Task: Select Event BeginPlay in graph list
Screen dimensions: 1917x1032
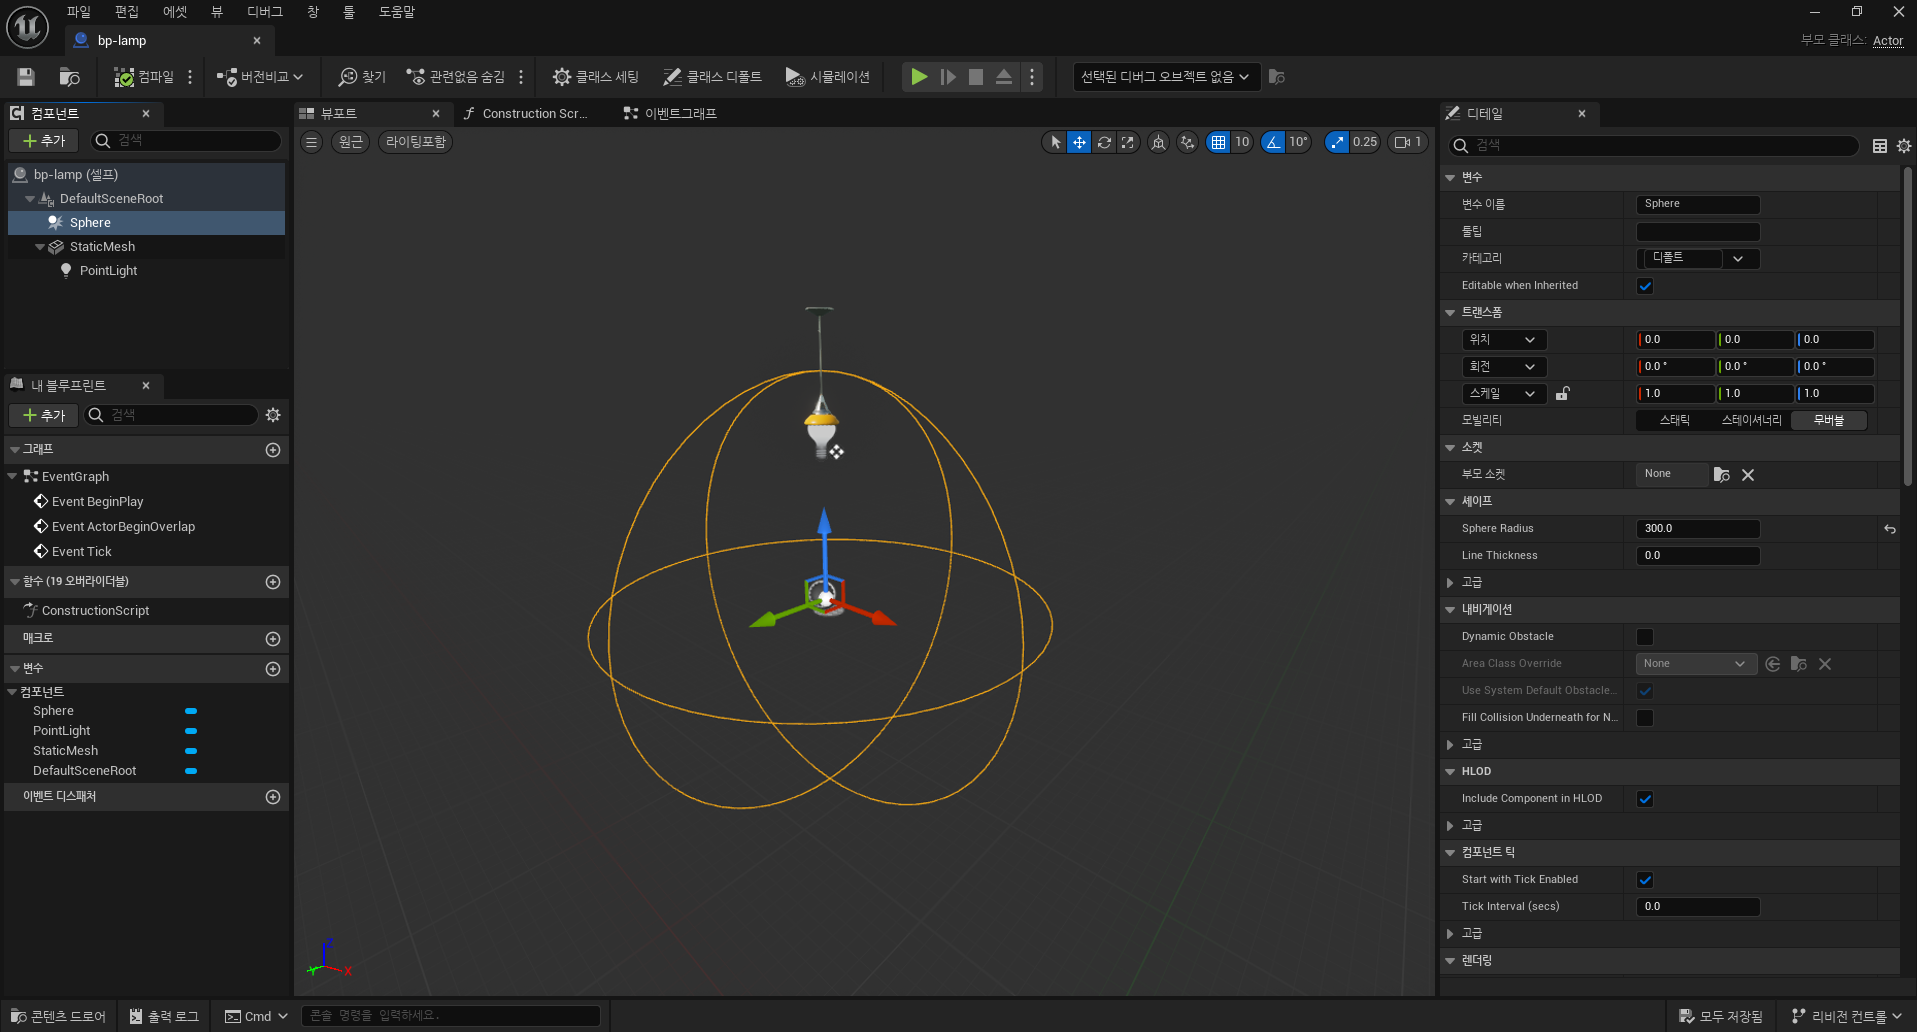Action: pos(97,502)
